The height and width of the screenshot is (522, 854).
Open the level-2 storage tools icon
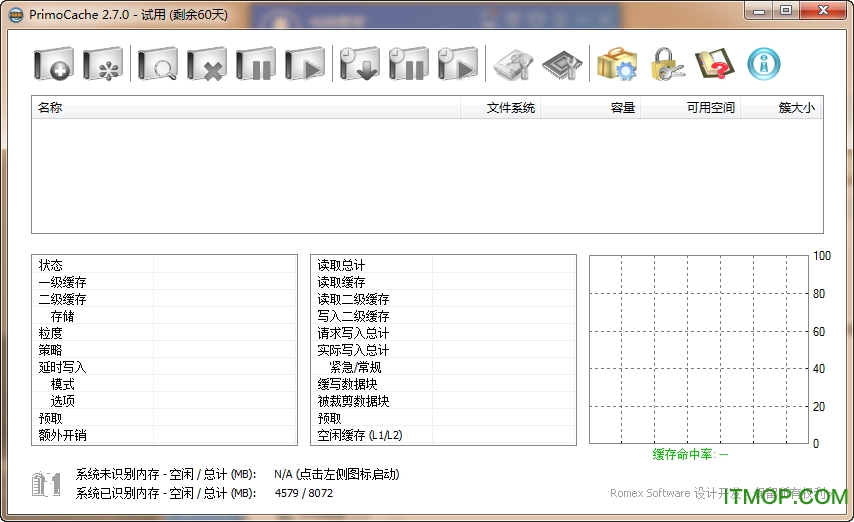click(x=513, y=65)
